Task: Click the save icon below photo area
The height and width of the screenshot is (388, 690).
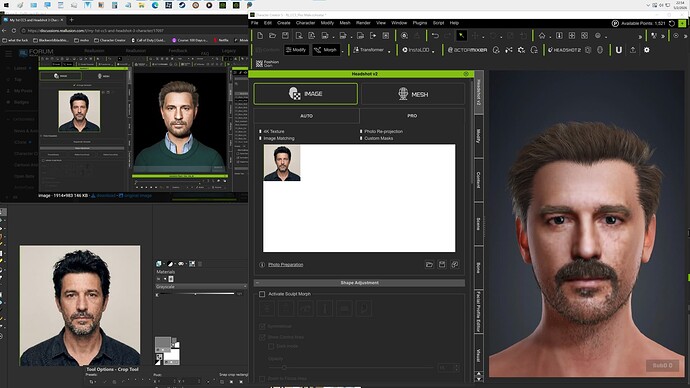Action: [442, 264]
